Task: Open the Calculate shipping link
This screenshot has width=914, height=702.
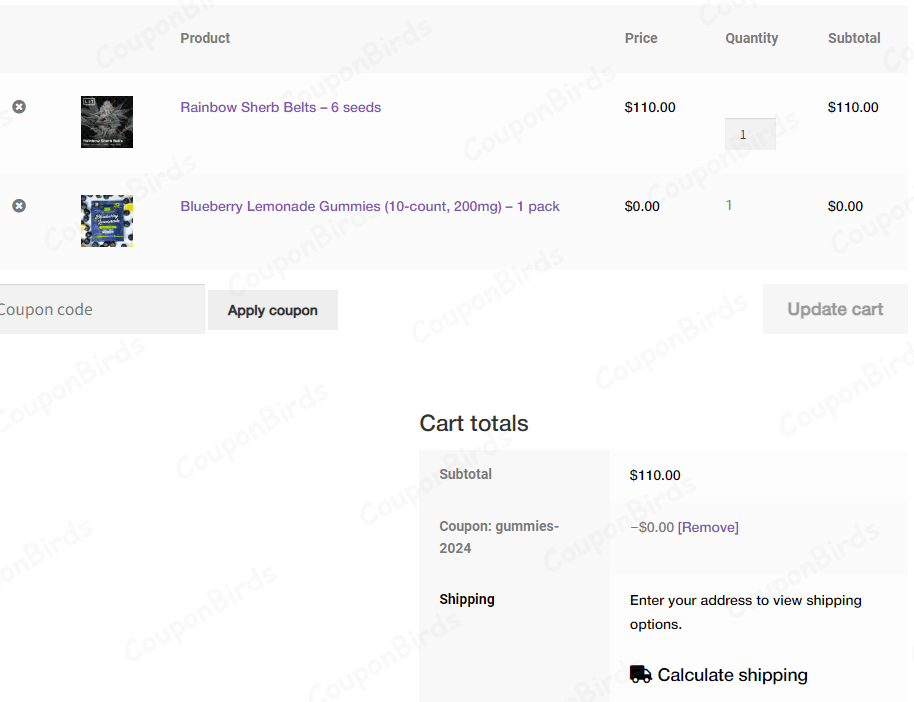Action: click(x=732, y=675)
